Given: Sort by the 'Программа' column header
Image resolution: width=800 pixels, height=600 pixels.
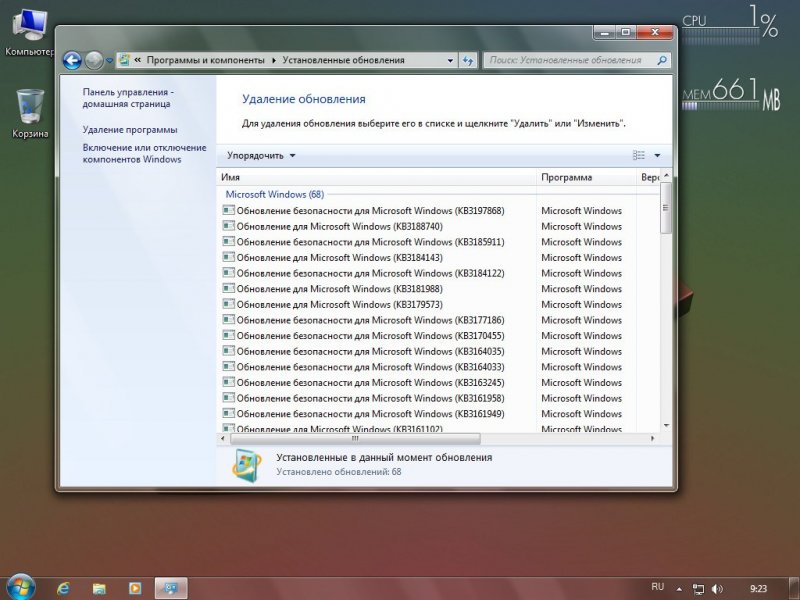Looking at the screenshot, I should point(586,177).
